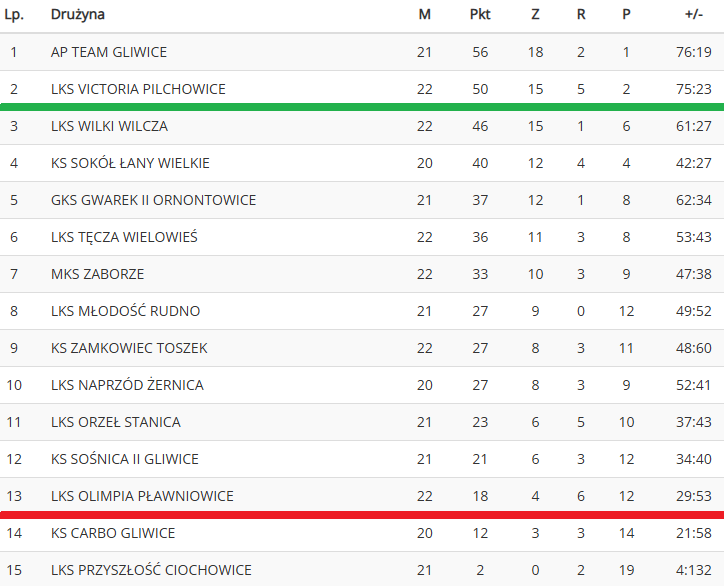Image resolution: width=724 pixels, height=586 pixels.
Task: Select LKS WILKI WILCZA team
Action: click(109, 126)
